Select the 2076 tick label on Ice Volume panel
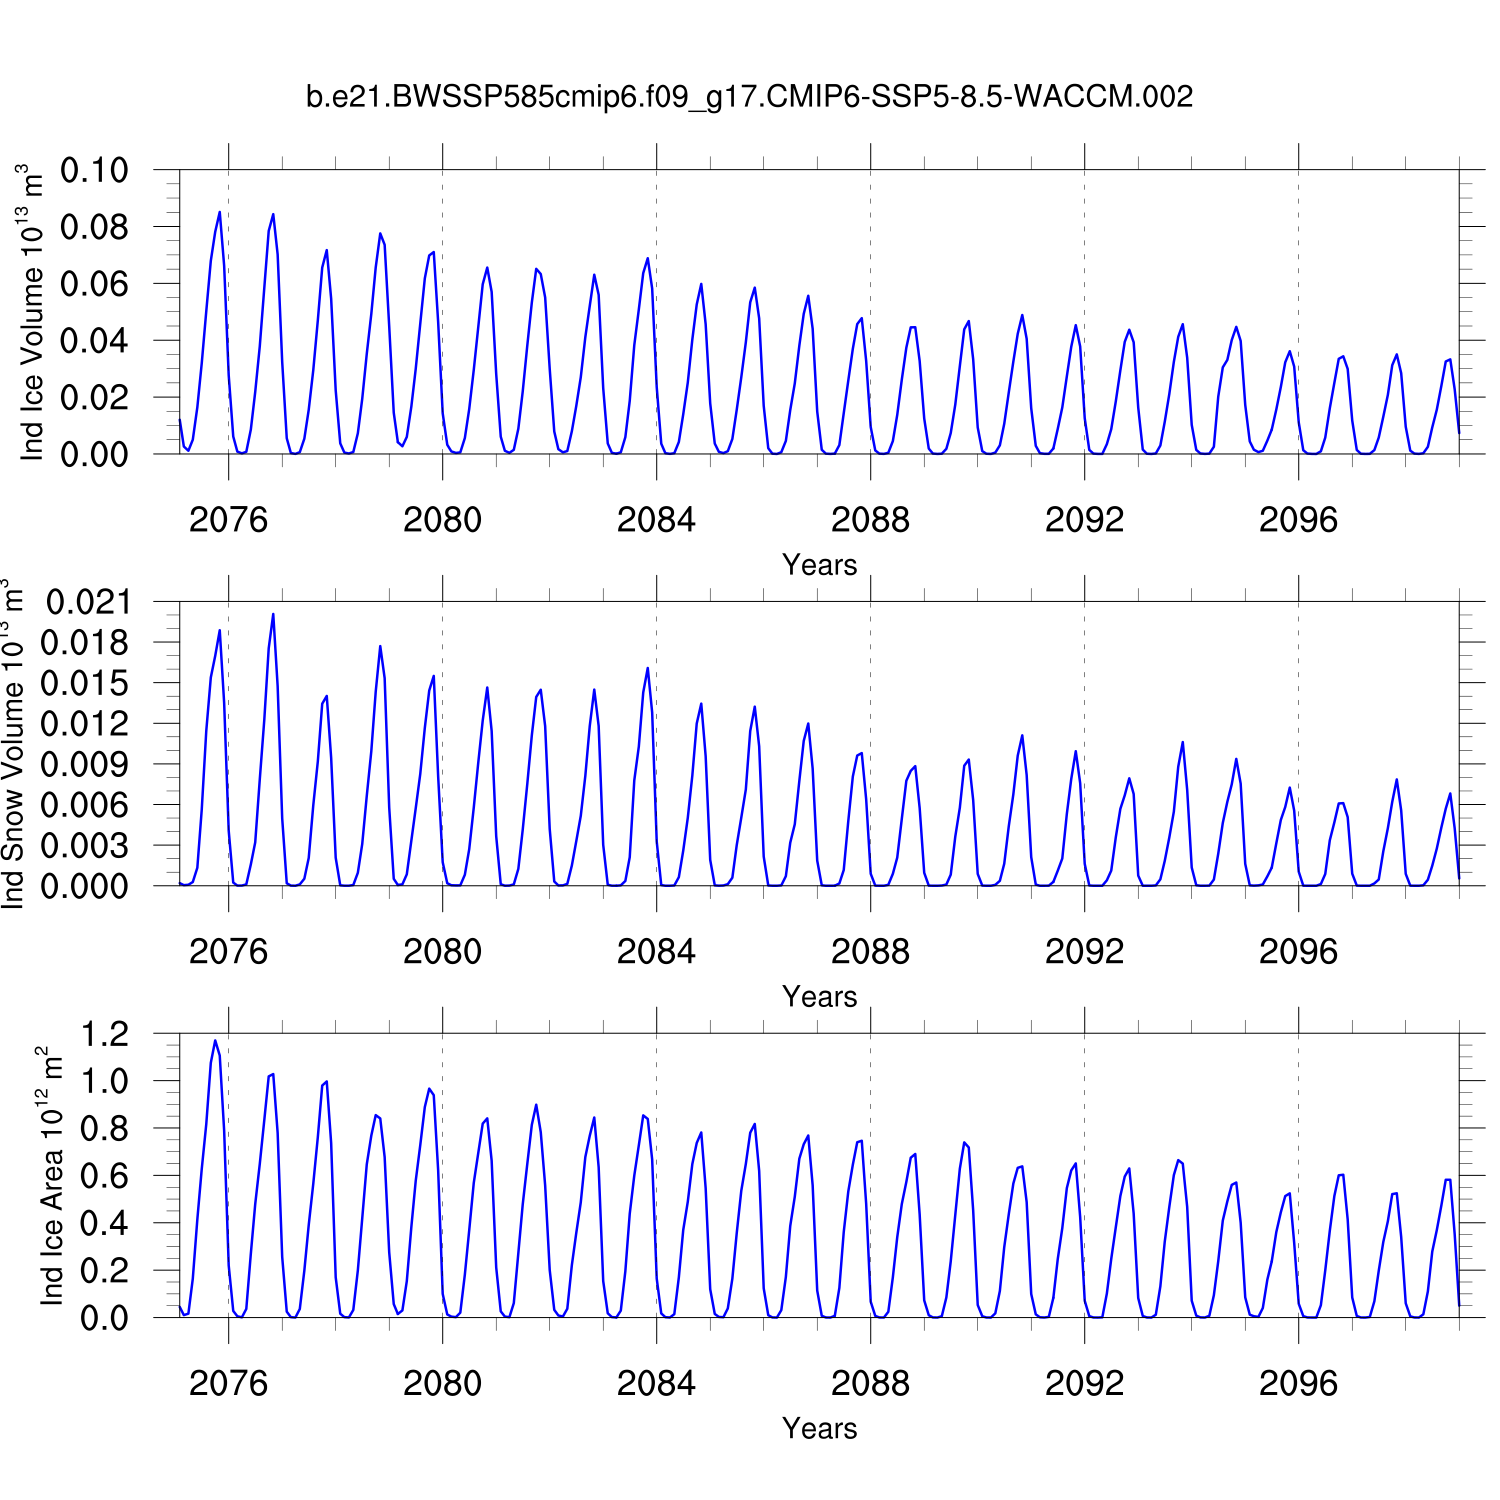The image size is (1500, 1500). (228, 520)
